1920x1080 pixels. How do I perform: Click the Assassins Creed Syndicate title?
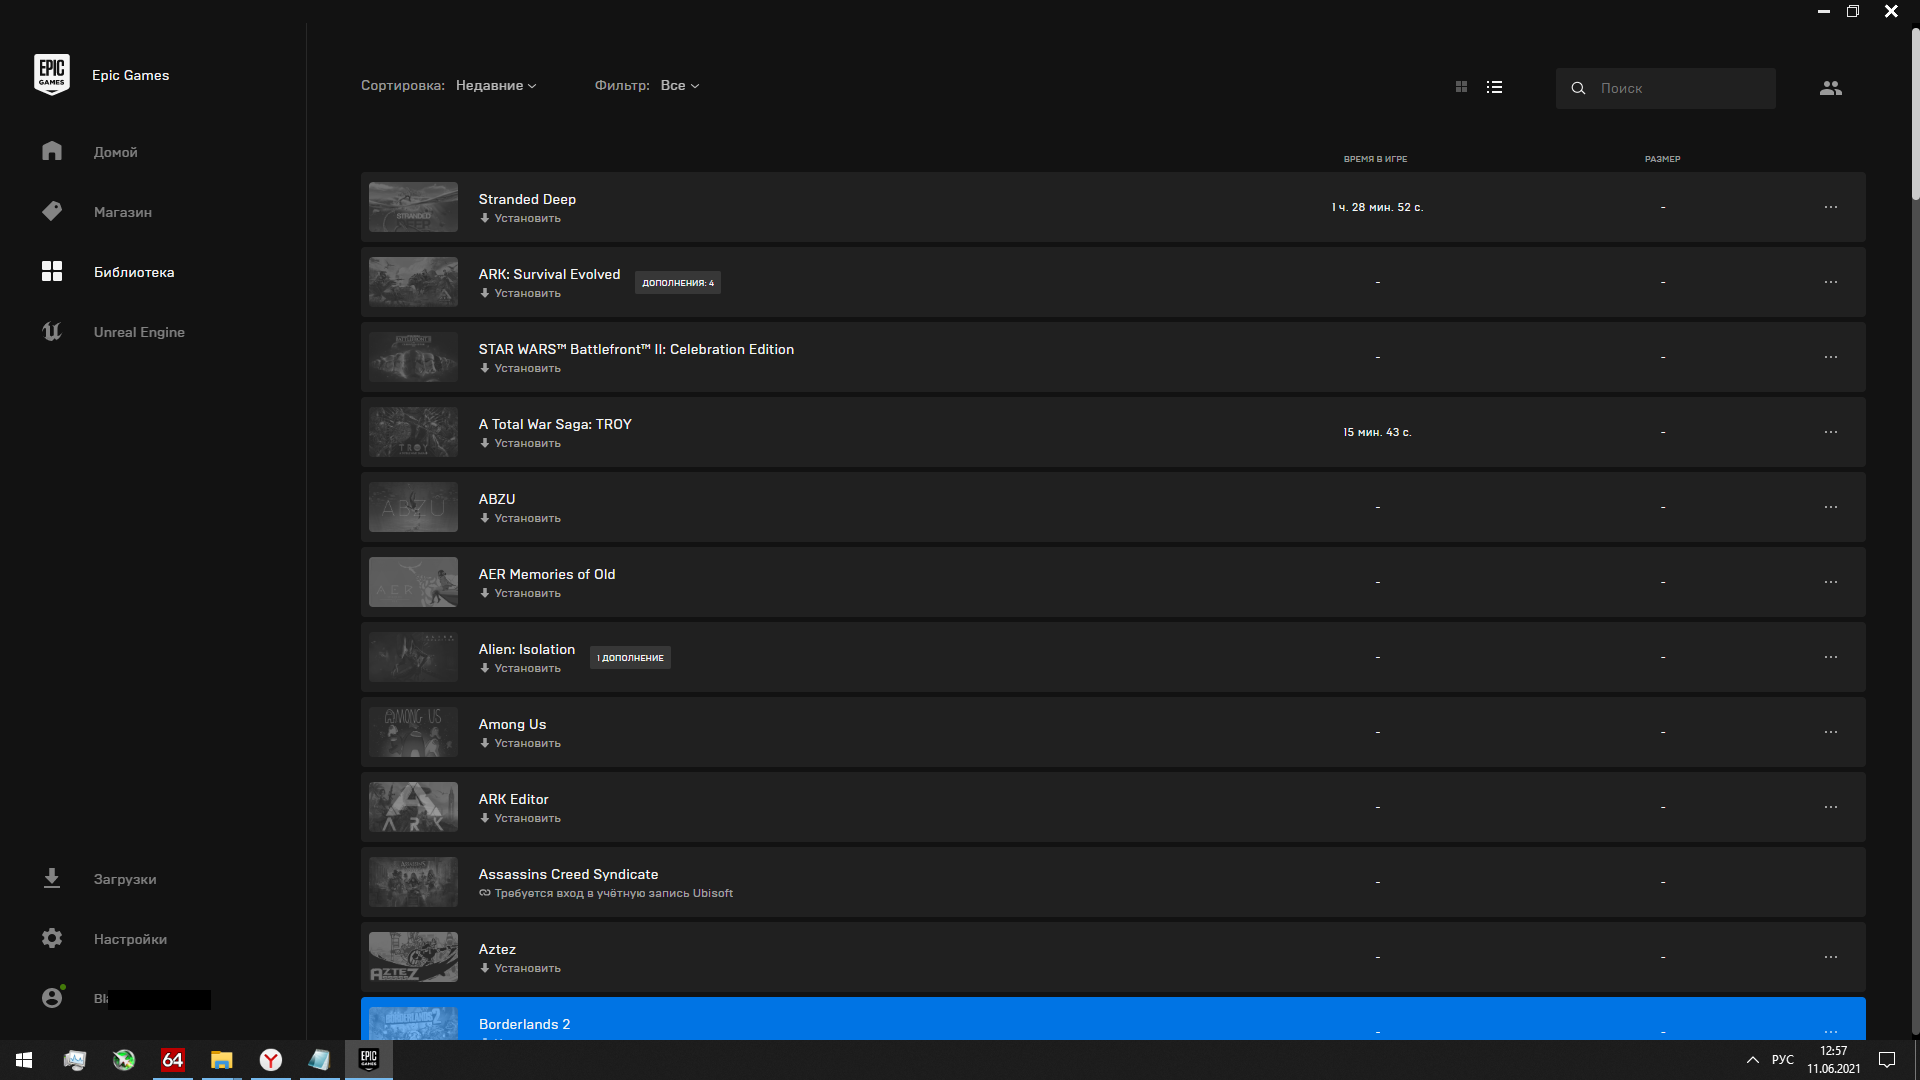568,874
